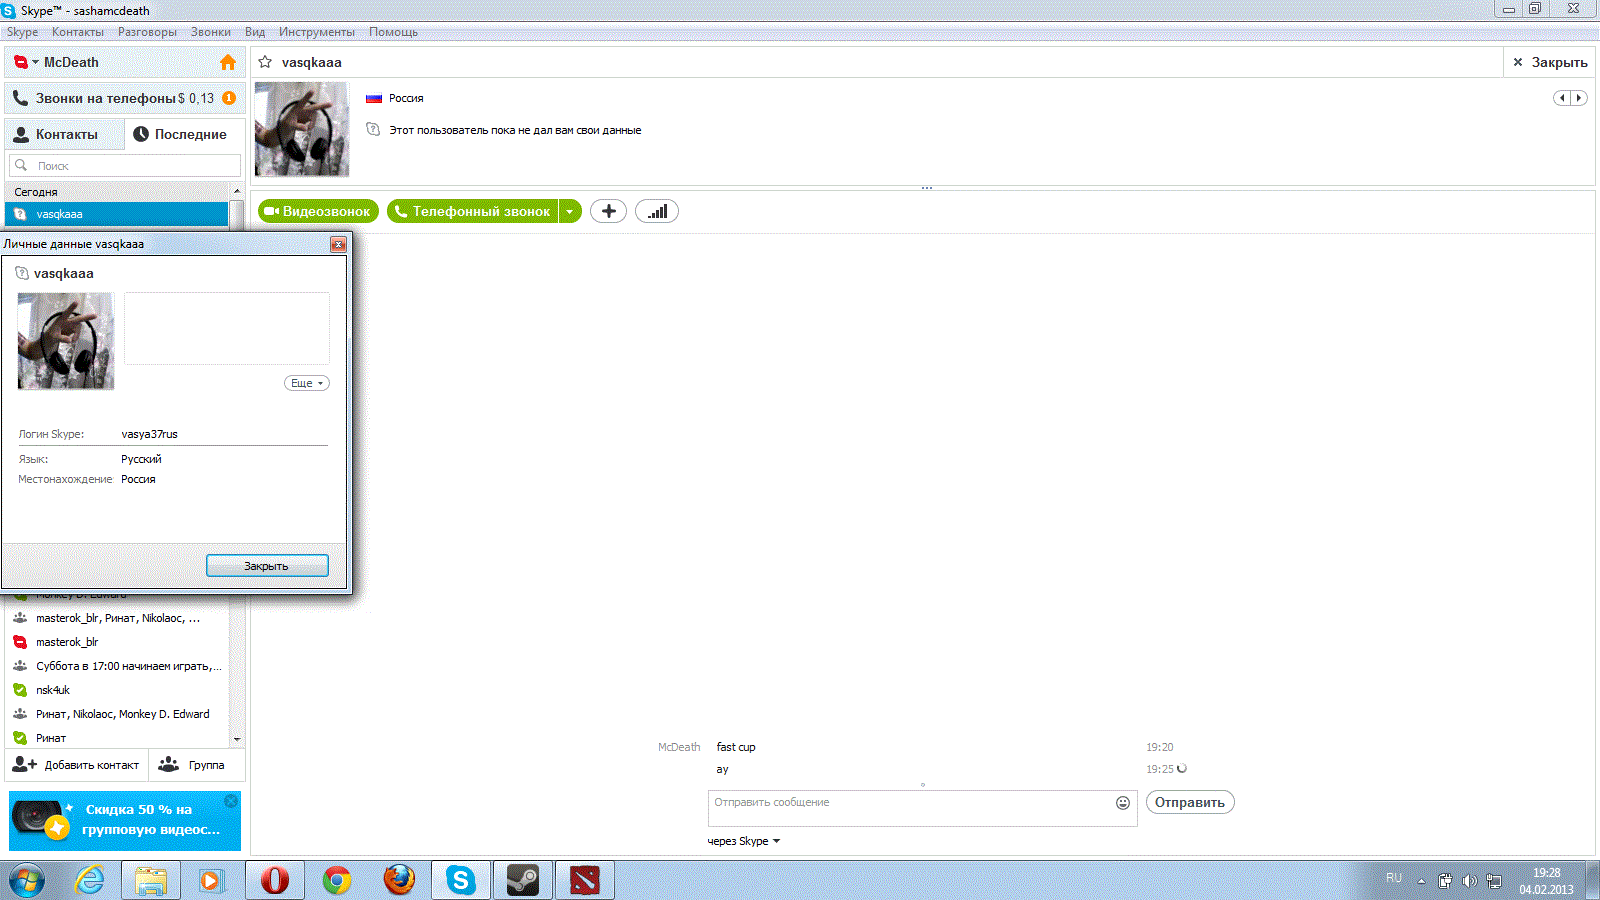The image size is (1600, 900).
Task: Select the masterok_blr contact
Action: tap(117, 642)
